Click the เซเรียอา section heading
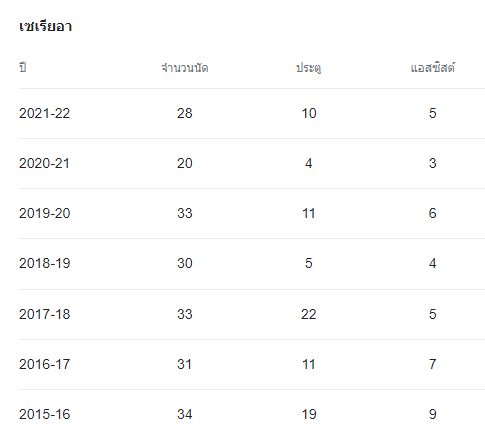The width and height of the screenshot is (485, 447). click(x=45, y=26)
